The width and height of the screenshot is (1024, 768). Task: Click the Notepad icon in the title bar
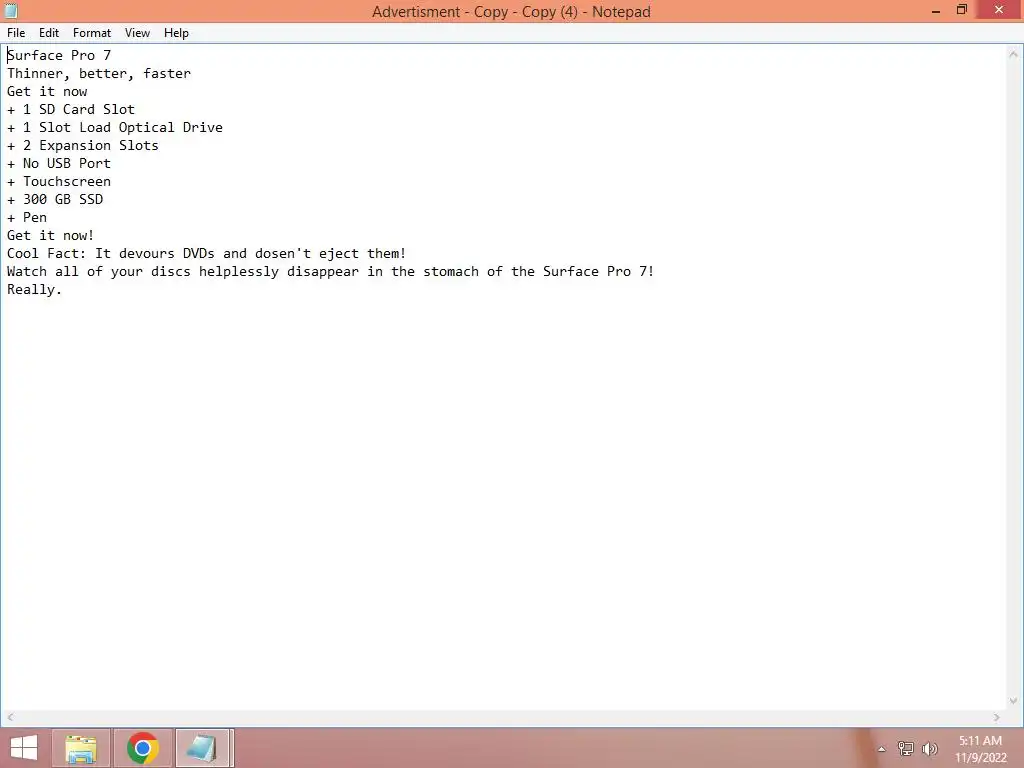coord(11,10)
